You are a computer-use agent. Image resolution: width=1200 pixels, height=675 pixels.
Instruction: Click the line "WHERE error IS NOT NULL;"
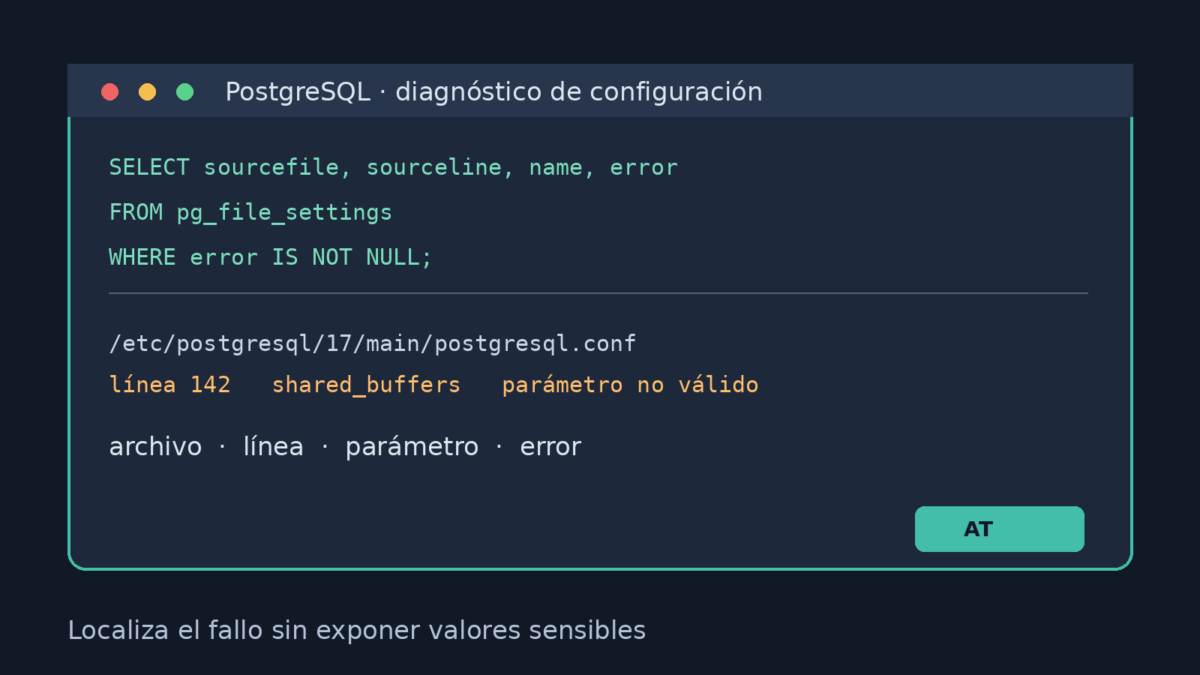point(271,257)
